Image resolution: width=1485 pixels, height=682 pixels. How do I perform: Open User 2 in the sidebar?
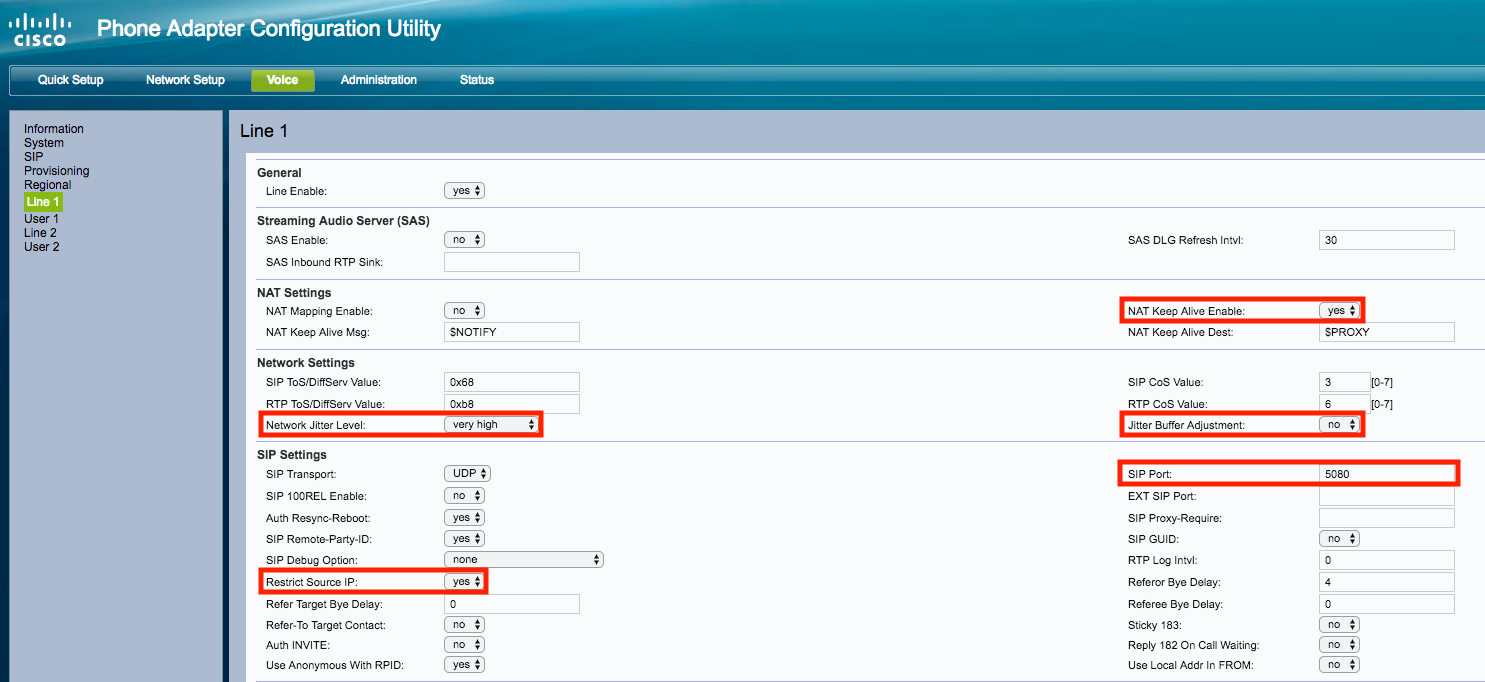[42, 247]
